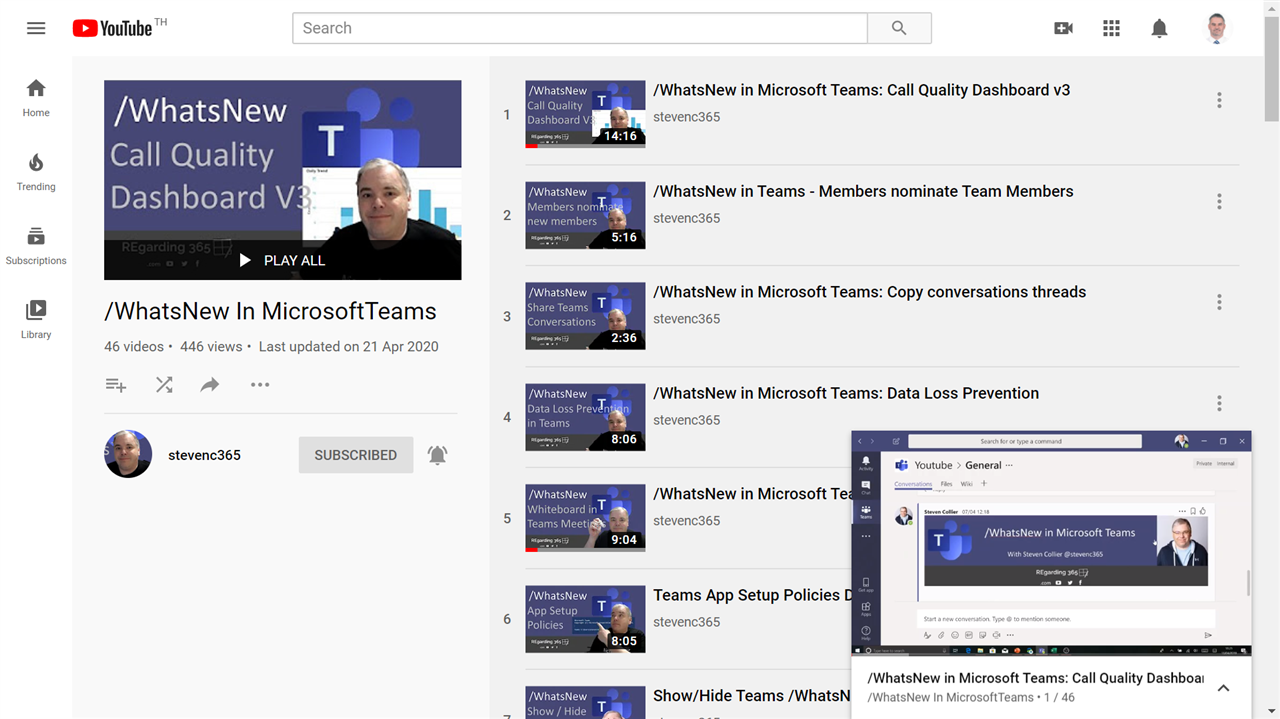Open the Create video camera icon

click(x=1064, y=28)
